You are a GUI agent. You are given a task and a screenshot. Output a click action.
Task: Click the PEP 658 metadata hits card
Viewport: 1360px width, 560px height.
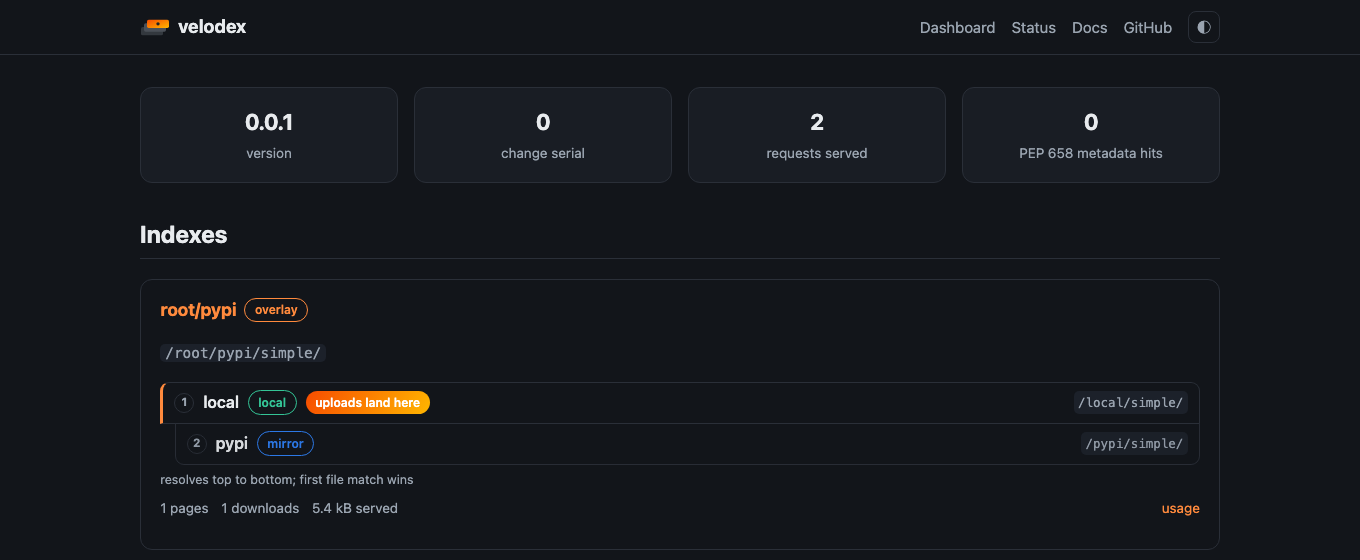(x=1091, y=135)
